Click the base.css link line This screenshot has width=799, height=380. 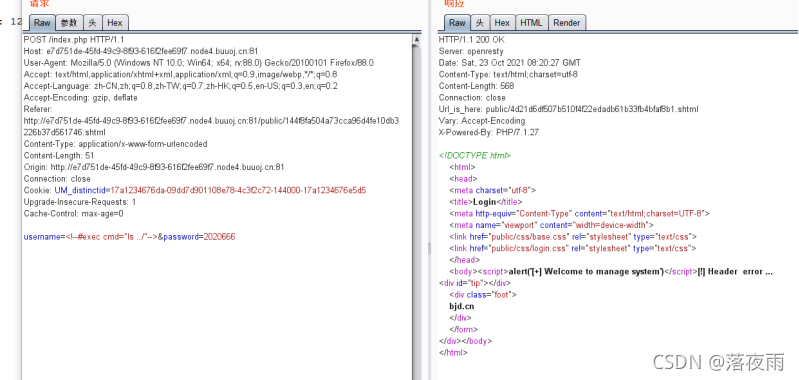click(573, 236)
